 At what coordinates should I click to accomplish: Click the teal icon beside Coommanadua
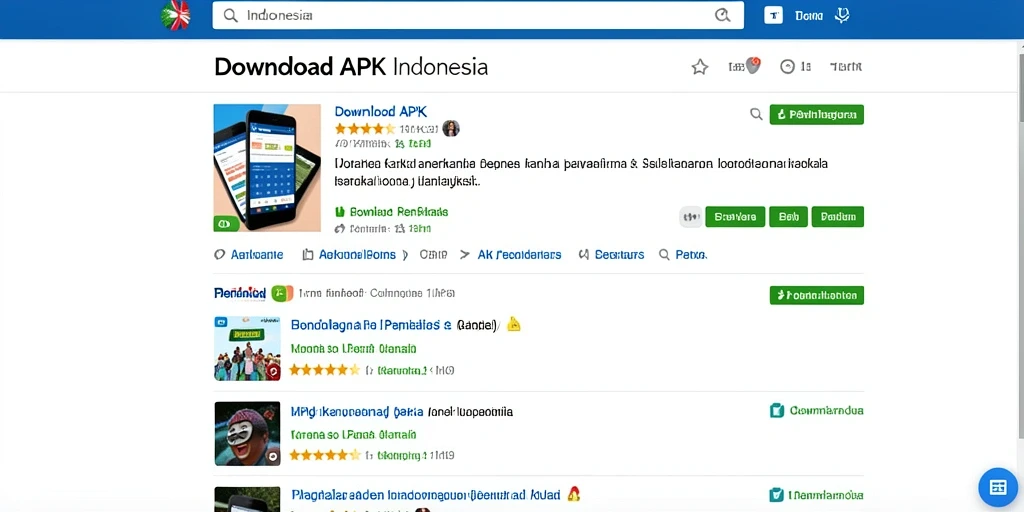776,410
